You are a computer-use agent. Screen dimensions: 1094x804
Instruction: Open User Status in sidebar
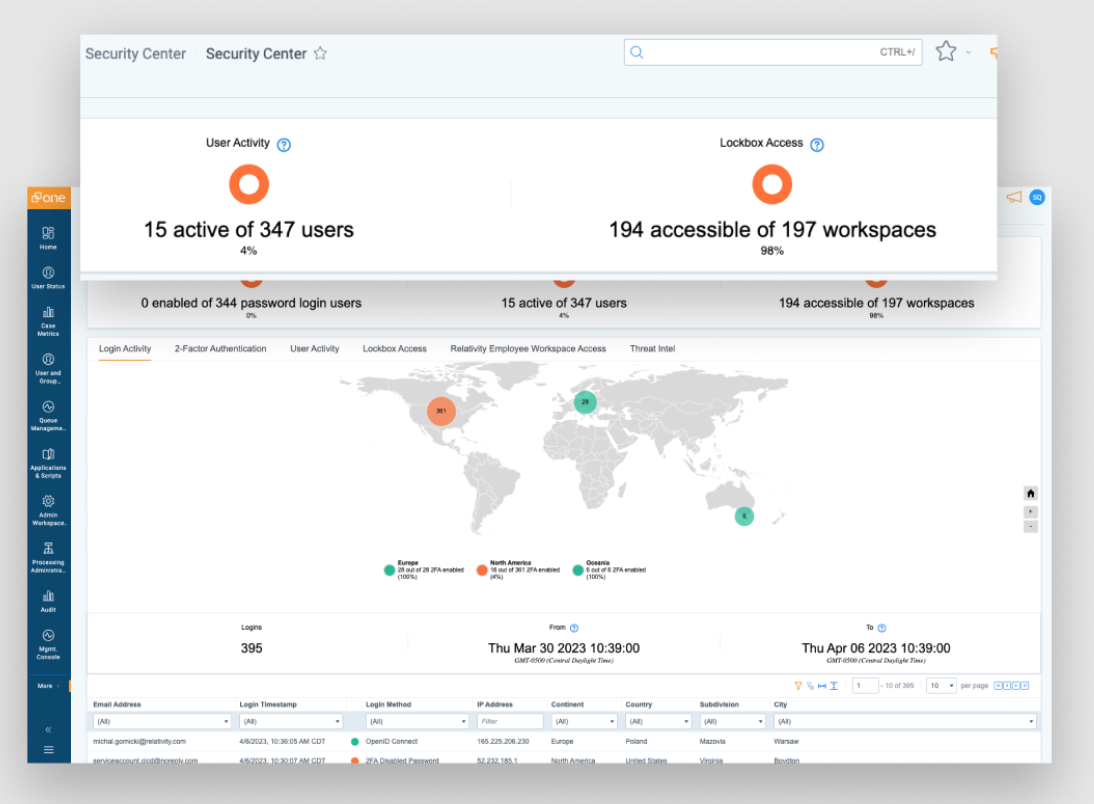tap(48, 277)
